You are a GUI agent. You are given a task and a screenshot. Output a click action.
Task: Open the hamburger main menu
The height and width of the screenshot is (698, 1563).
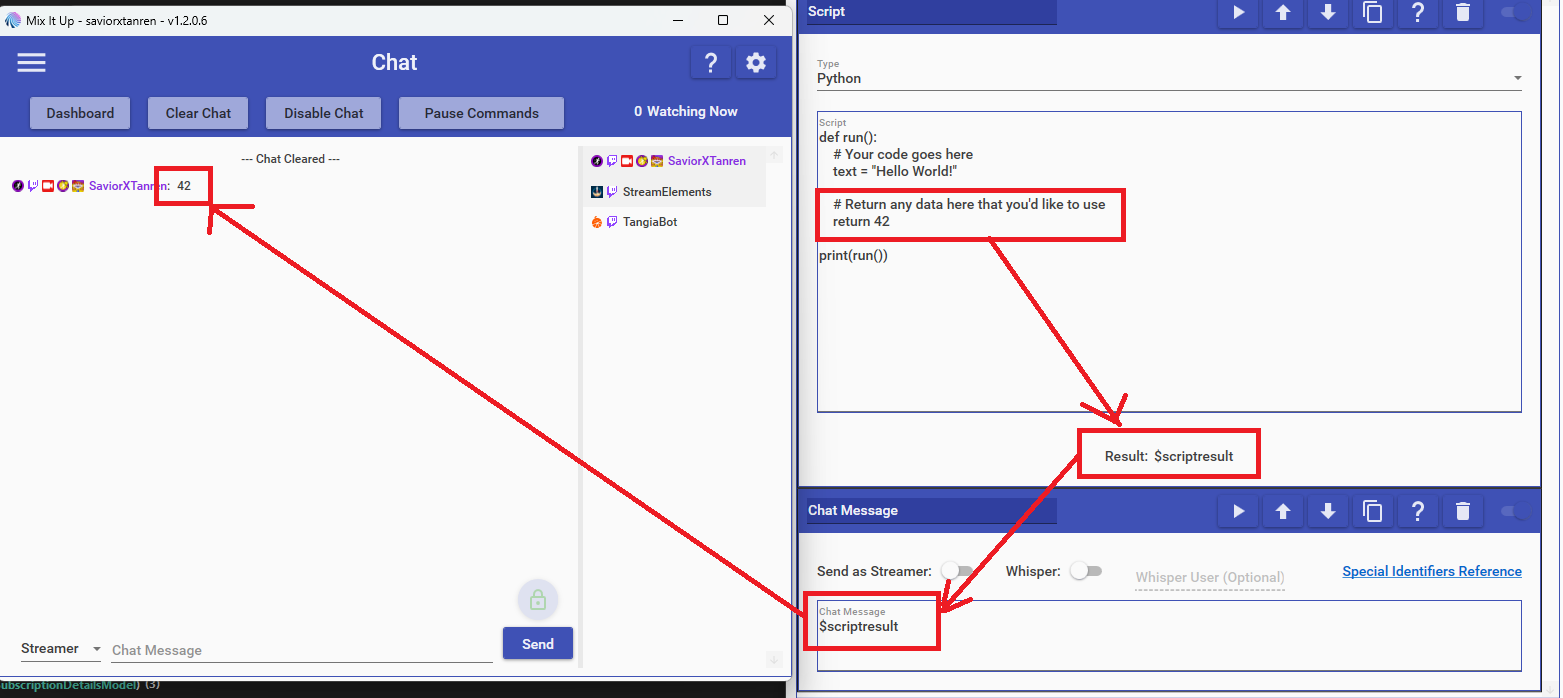pos(31,63)
